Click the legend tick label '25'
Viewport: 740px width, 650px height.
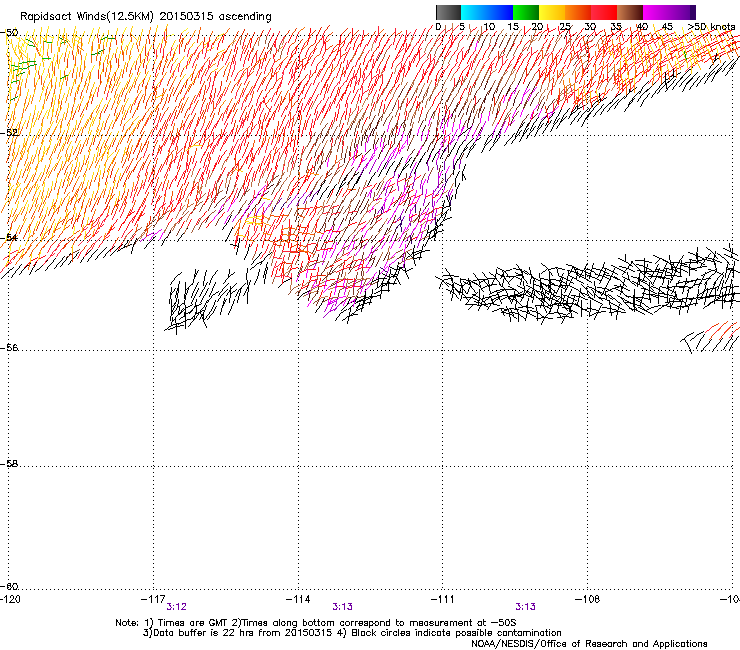(x=565, y=27)
